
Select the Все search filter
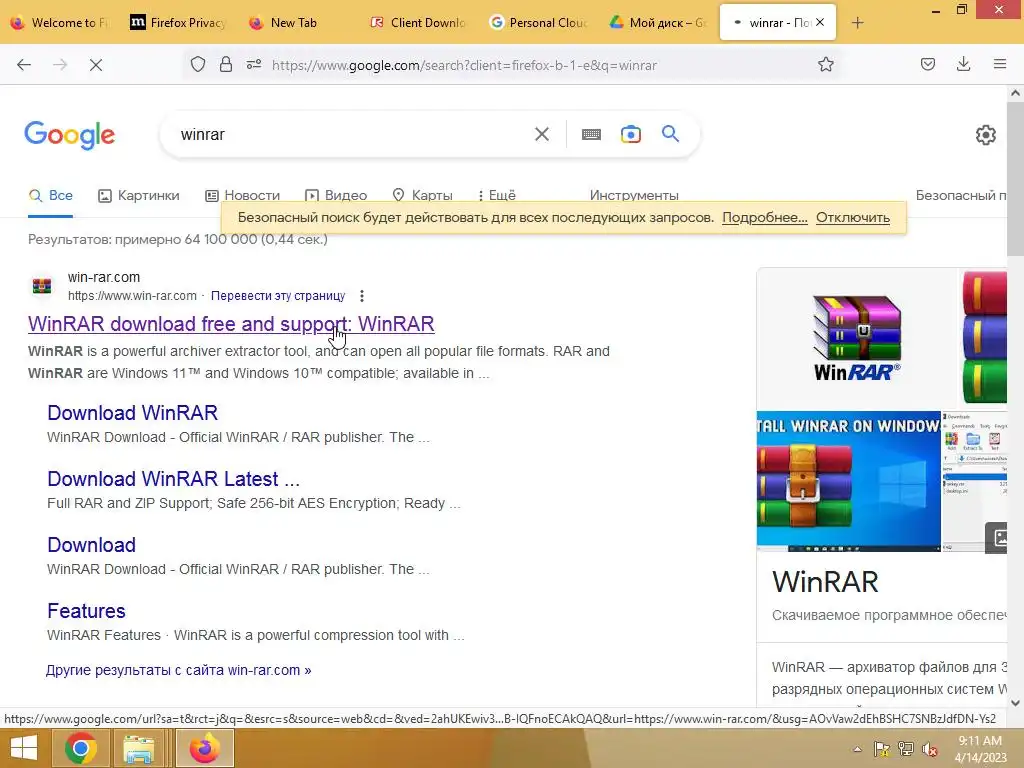click(x=51, y=195)
